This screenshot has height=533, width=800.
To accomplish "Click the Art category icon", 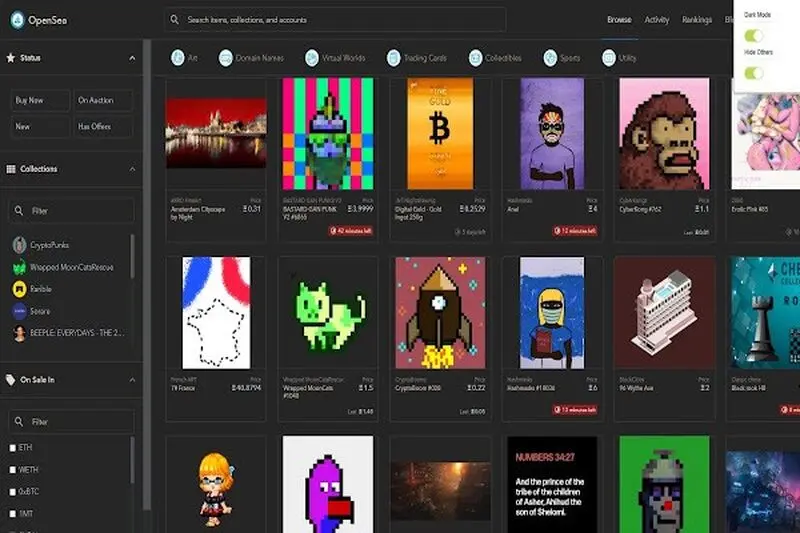I will point(178,58).
